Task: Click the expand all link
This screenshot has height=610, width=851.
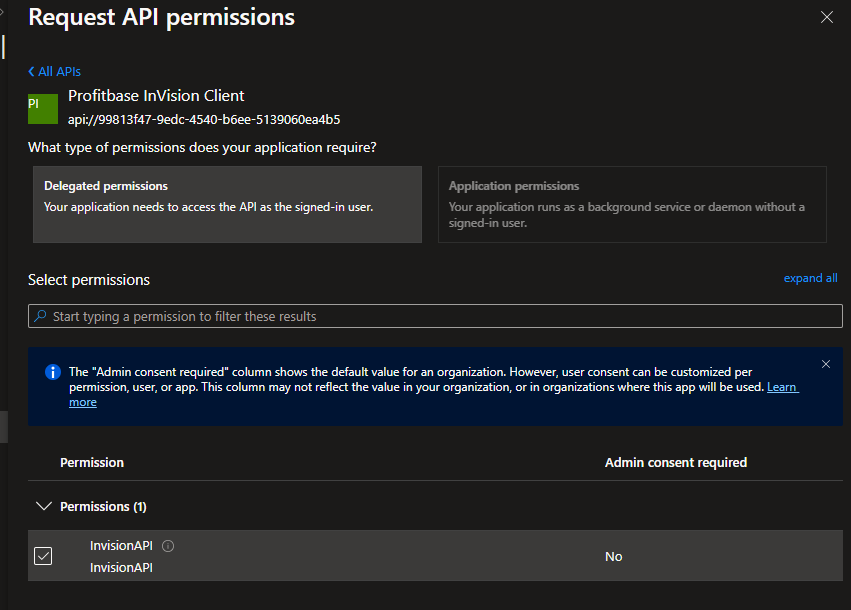Action: click(x=810, y=278)
